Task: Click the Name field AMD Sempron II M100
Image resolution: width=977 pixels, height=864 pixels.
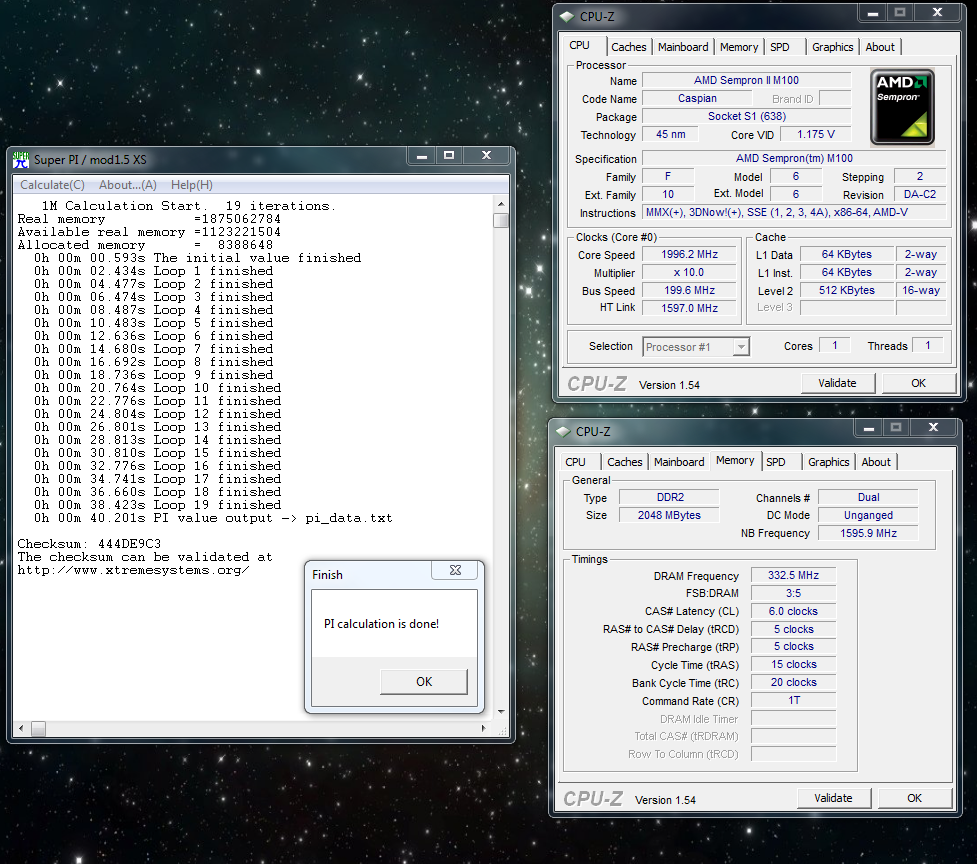Action: click(x=746, y=80)
